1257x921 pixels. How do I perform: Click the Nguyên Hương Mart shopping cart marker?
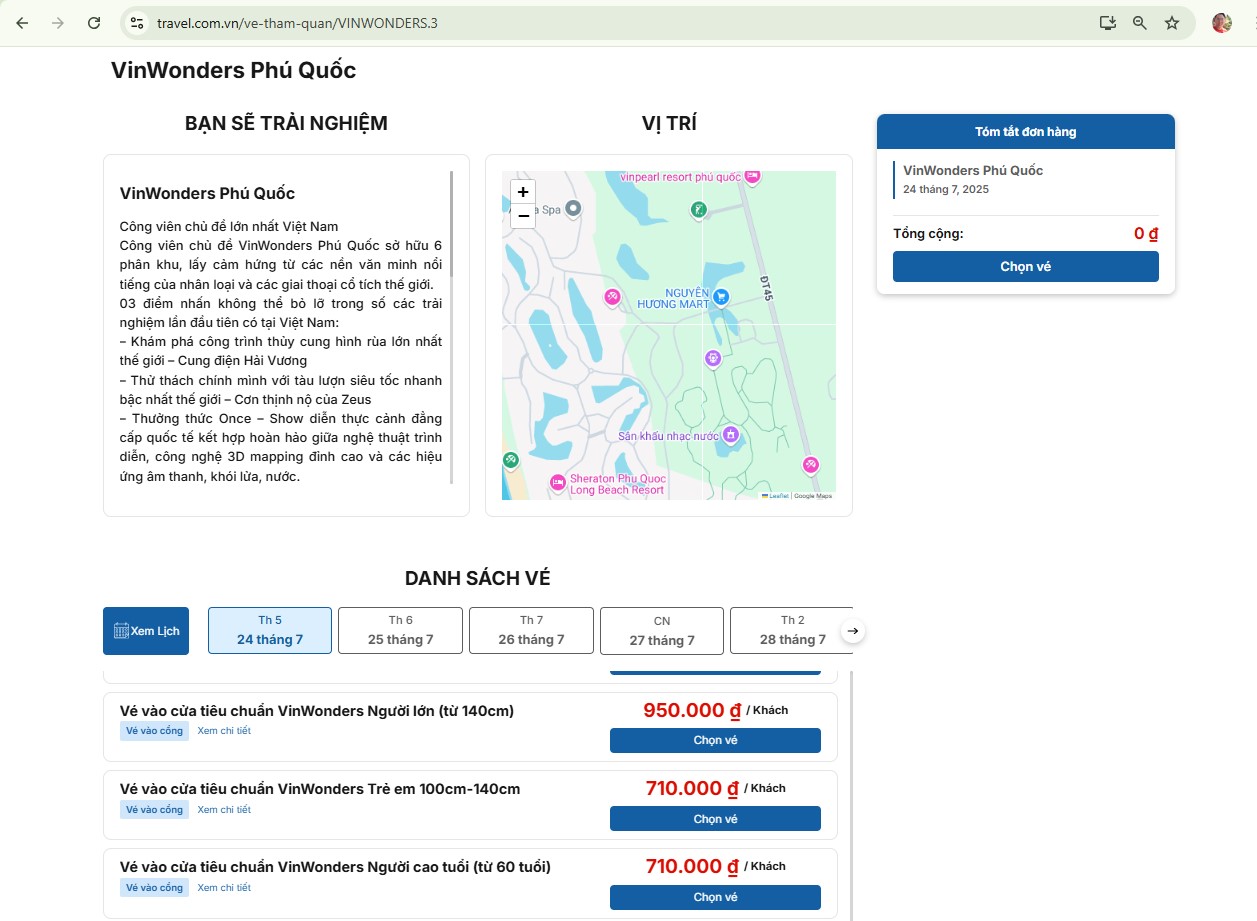[721, 297]
